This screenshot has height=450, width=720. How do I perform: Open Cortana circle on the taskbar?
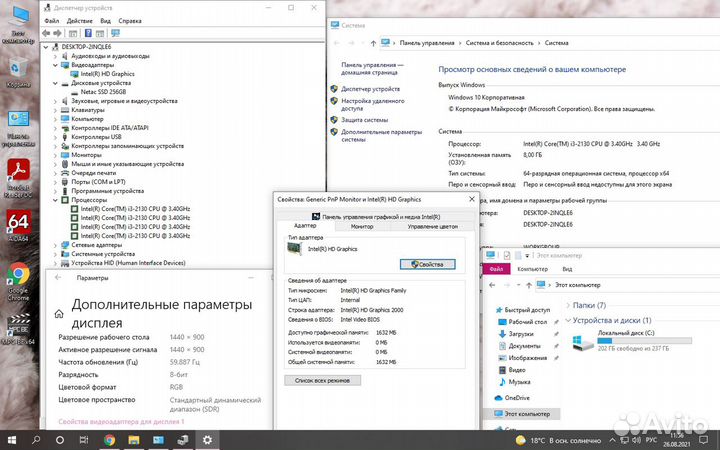[x=60, y=440]
